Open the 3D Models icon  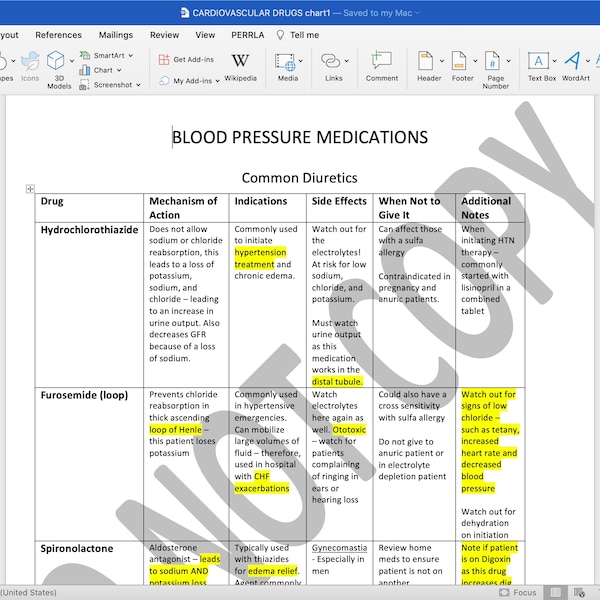55,61
